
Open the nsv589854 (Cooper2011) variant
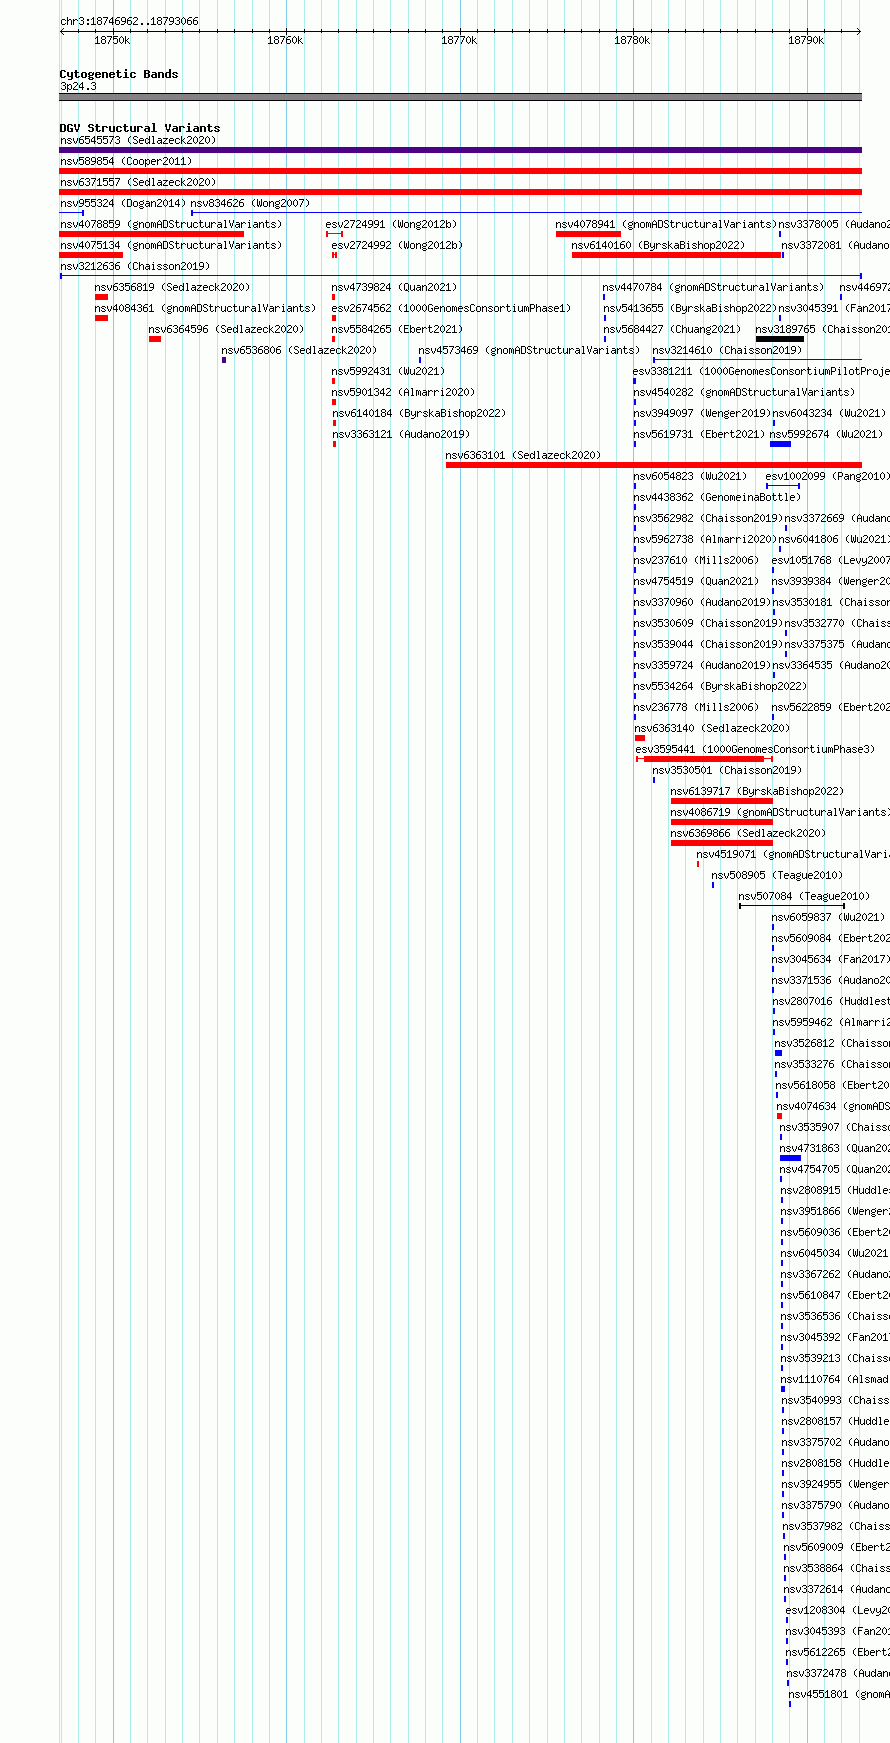(x=126, y=161)
